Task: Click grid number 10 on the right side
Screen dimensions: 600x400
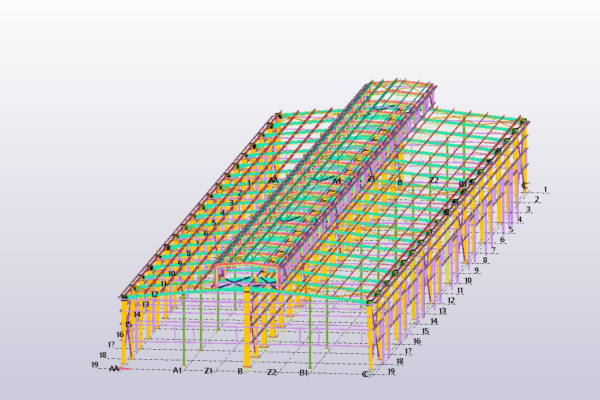Action: coord(468,281)
